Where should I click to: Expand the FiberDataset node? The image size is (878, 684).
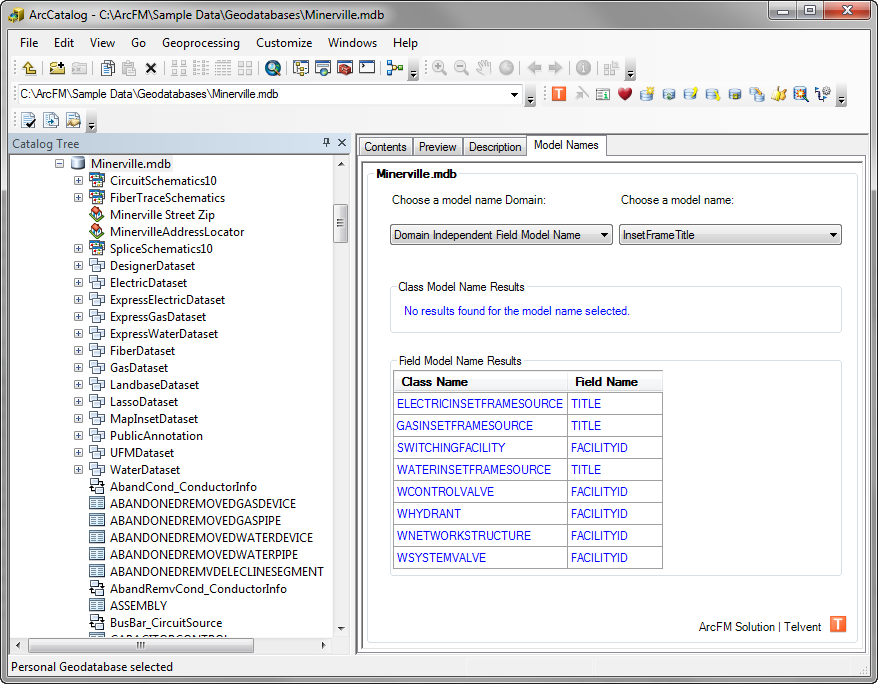[78, 351]
